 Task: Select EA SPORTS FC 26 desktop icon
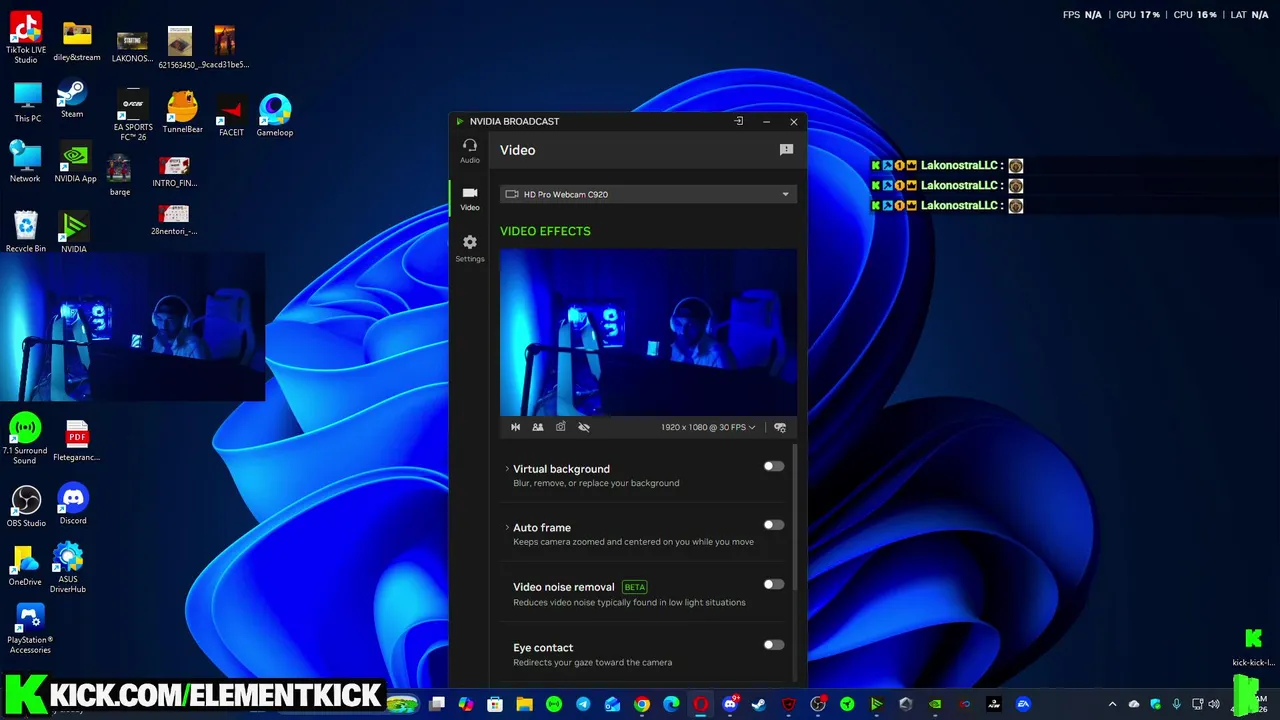133,114
